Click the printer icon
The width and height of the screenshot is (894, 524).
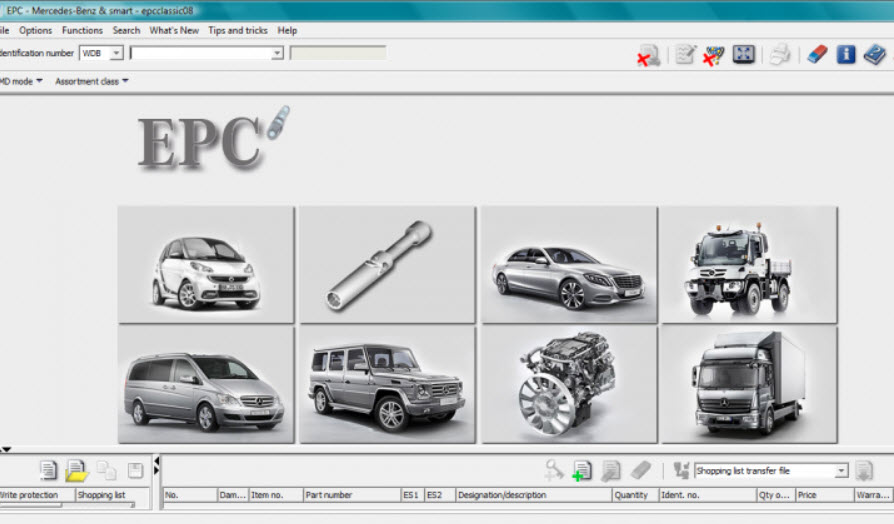[x=779, y=55]
